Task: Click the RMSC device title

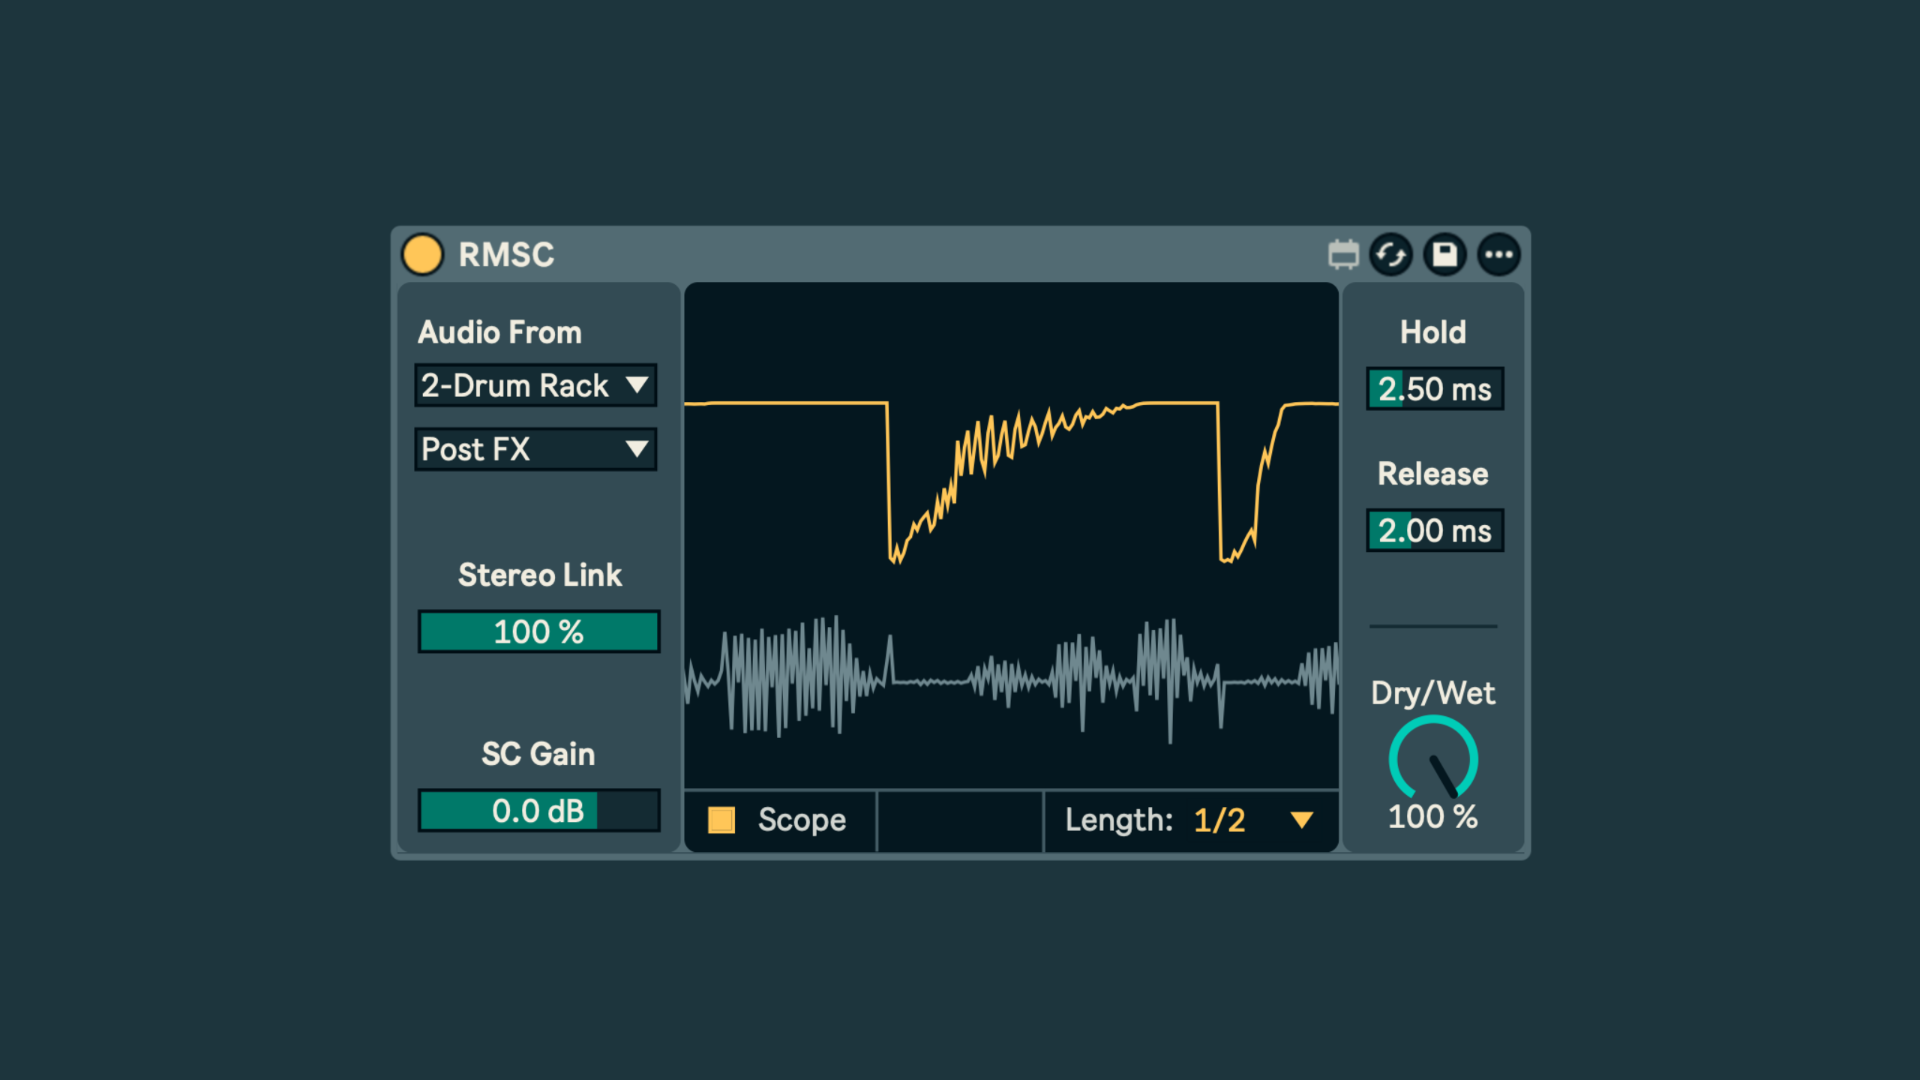Action: [x=506, y=255]
